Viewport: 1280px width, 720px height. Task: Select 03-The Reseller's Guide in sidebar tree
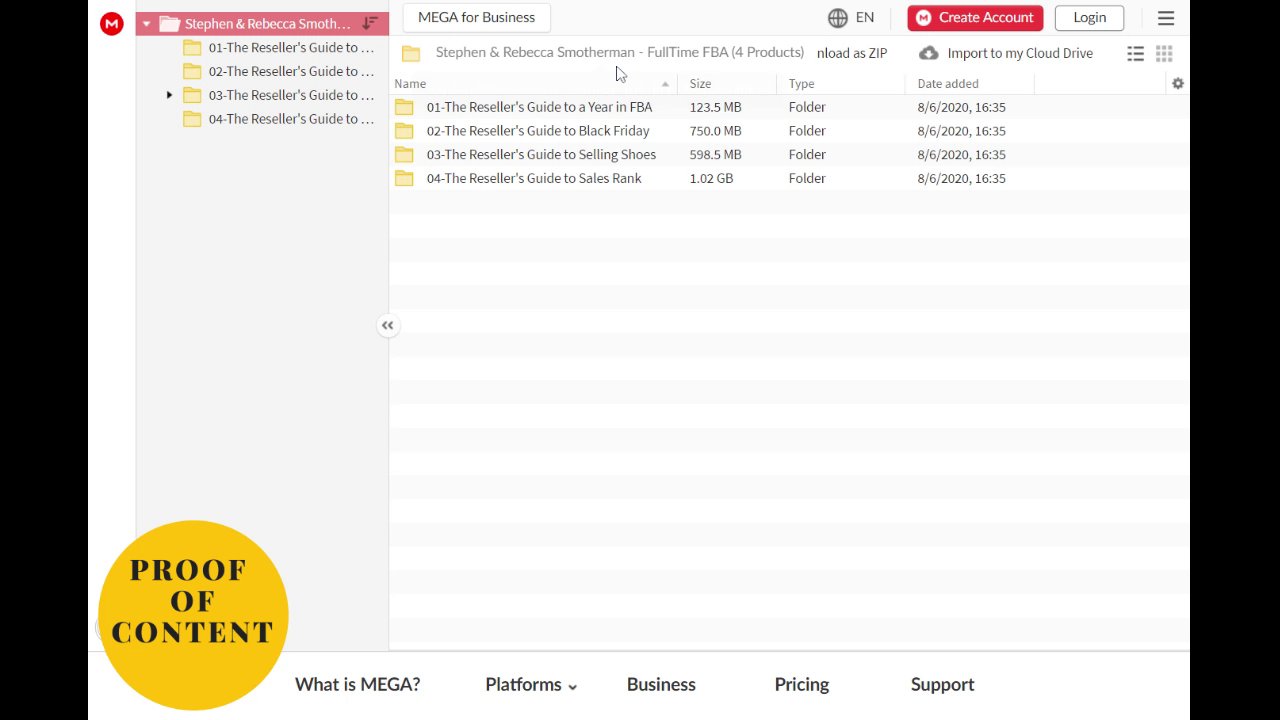point(291,96)
